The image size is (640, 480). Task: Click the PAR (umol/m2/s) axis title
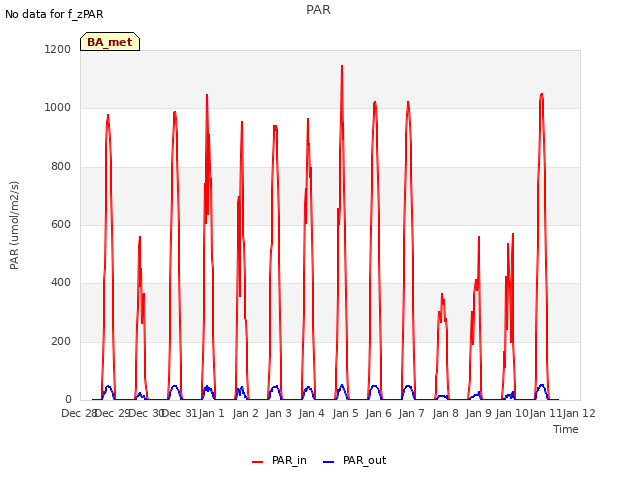pos(14,225)
